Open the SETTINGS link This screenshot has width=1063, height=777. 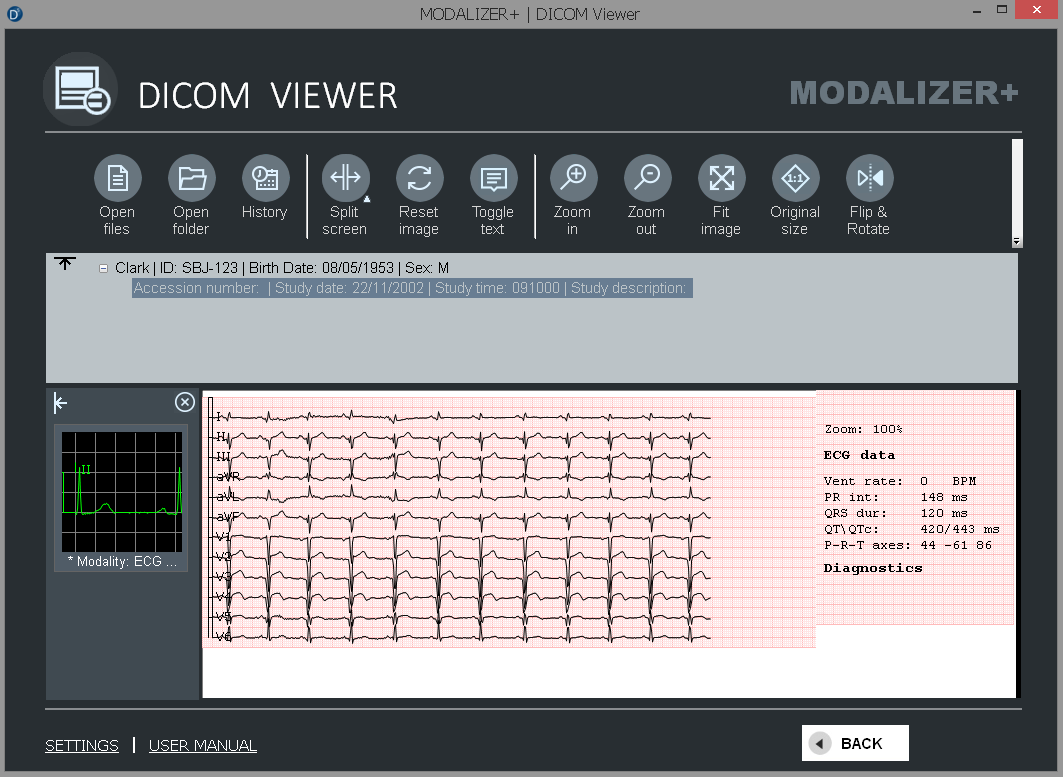tap(82, 745)
